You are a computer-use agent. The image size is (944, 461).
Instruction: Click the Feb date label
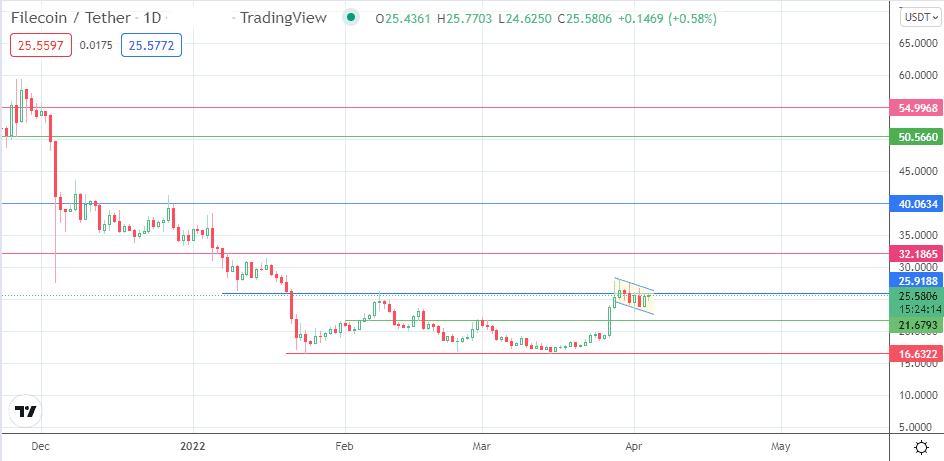pos(345,447)
